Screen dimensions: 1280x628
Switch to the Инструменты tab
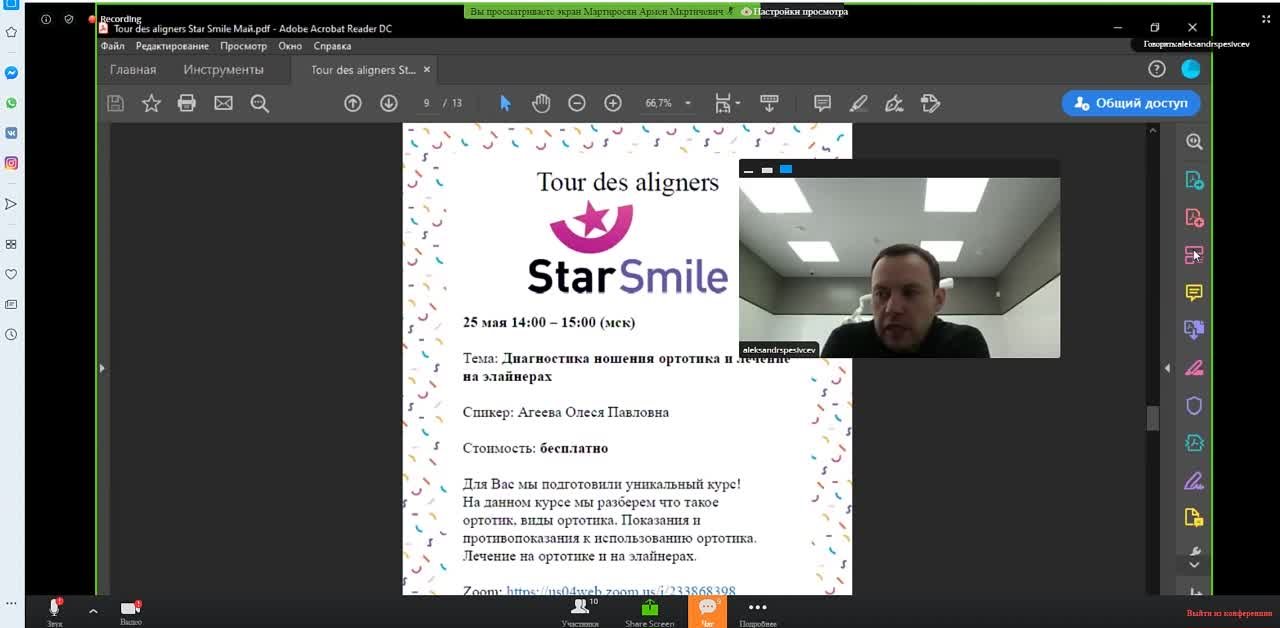pyautogui.click(x=223, y=70)
